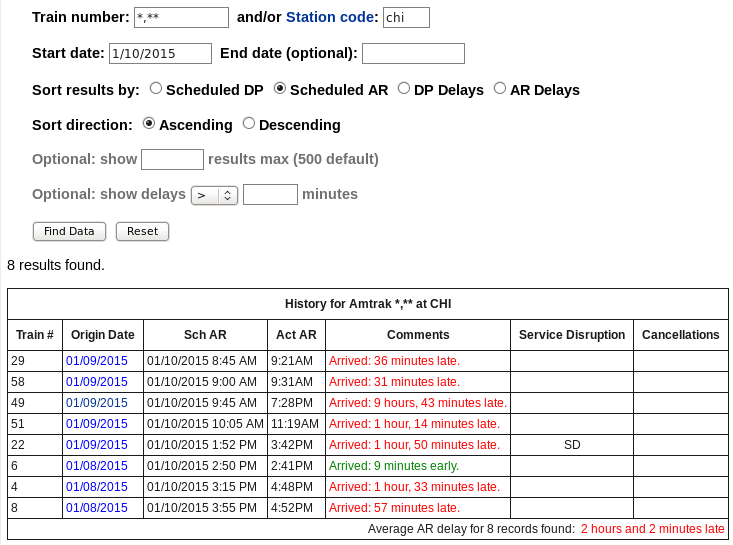Image resolution: width=733 pixels, height=545 pixels.
Task: Open origin date link for train 58
Action: (97, 382)
